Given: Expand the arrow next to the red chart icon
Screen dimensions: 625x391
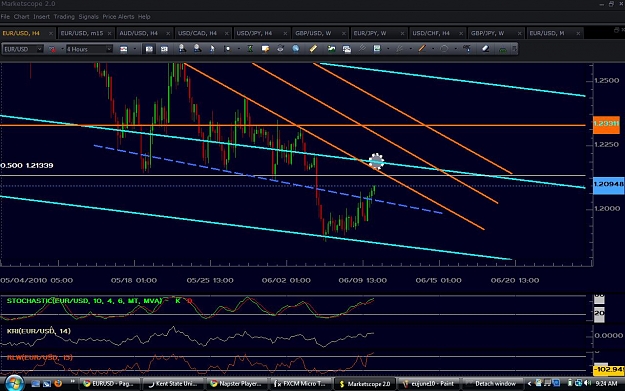Looking at the screenshot, I should point(62,49).
